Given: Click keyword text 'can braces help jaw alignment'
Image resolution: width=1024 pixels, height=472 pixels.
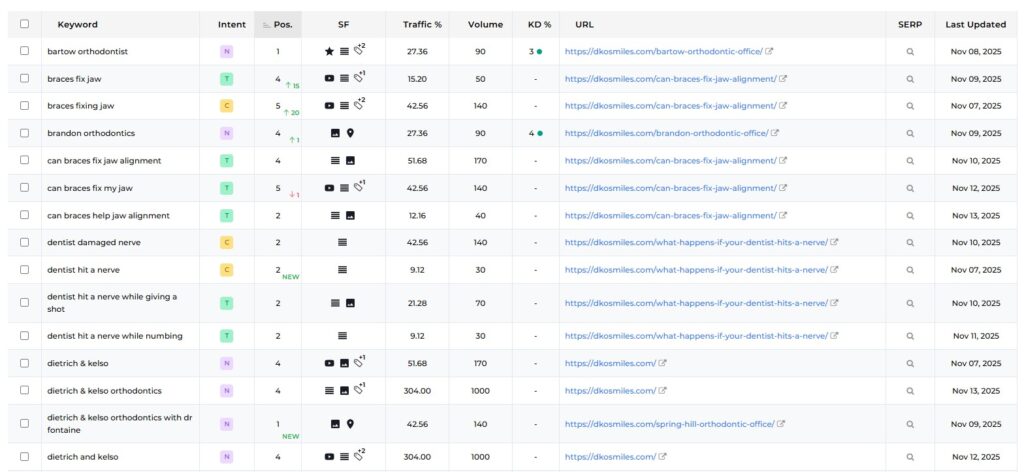Looking at the screenshot, I should pos(108,215).
